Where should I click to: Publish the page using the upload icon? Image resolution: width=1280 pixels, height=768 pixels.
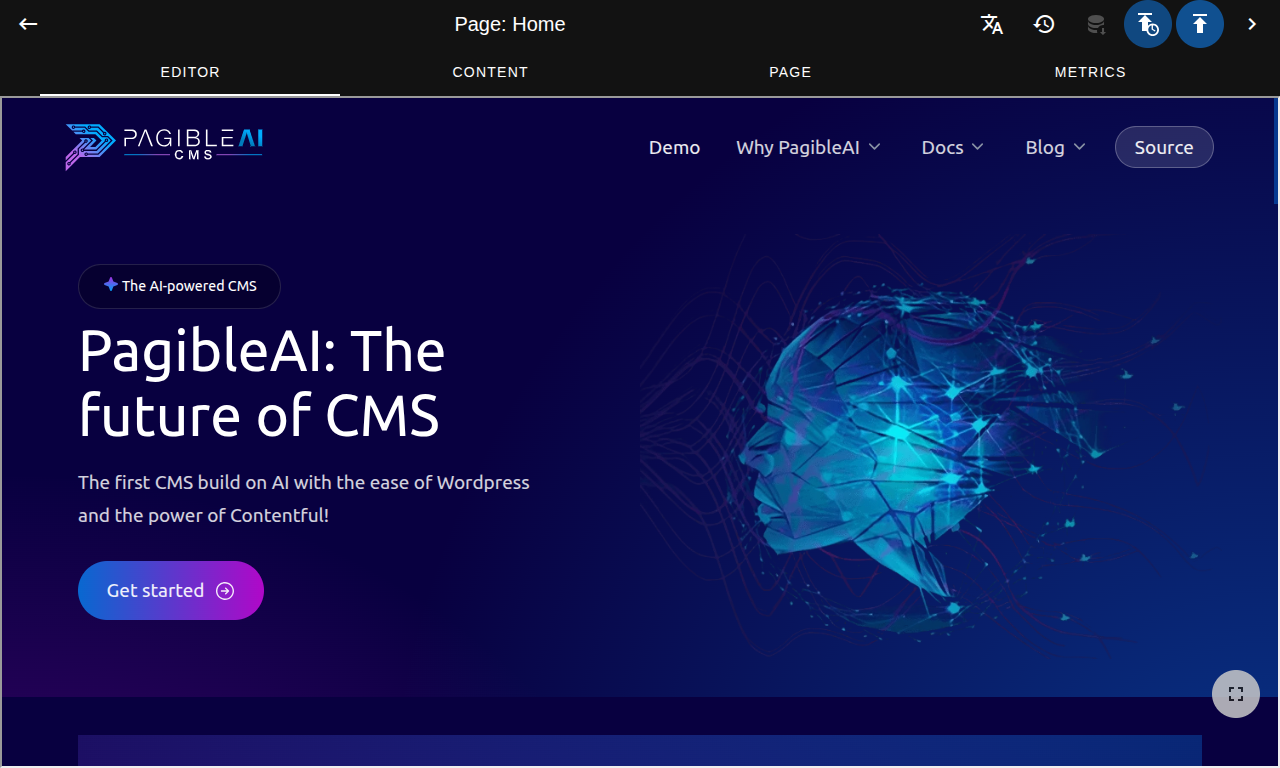[x=1200, y=24]
